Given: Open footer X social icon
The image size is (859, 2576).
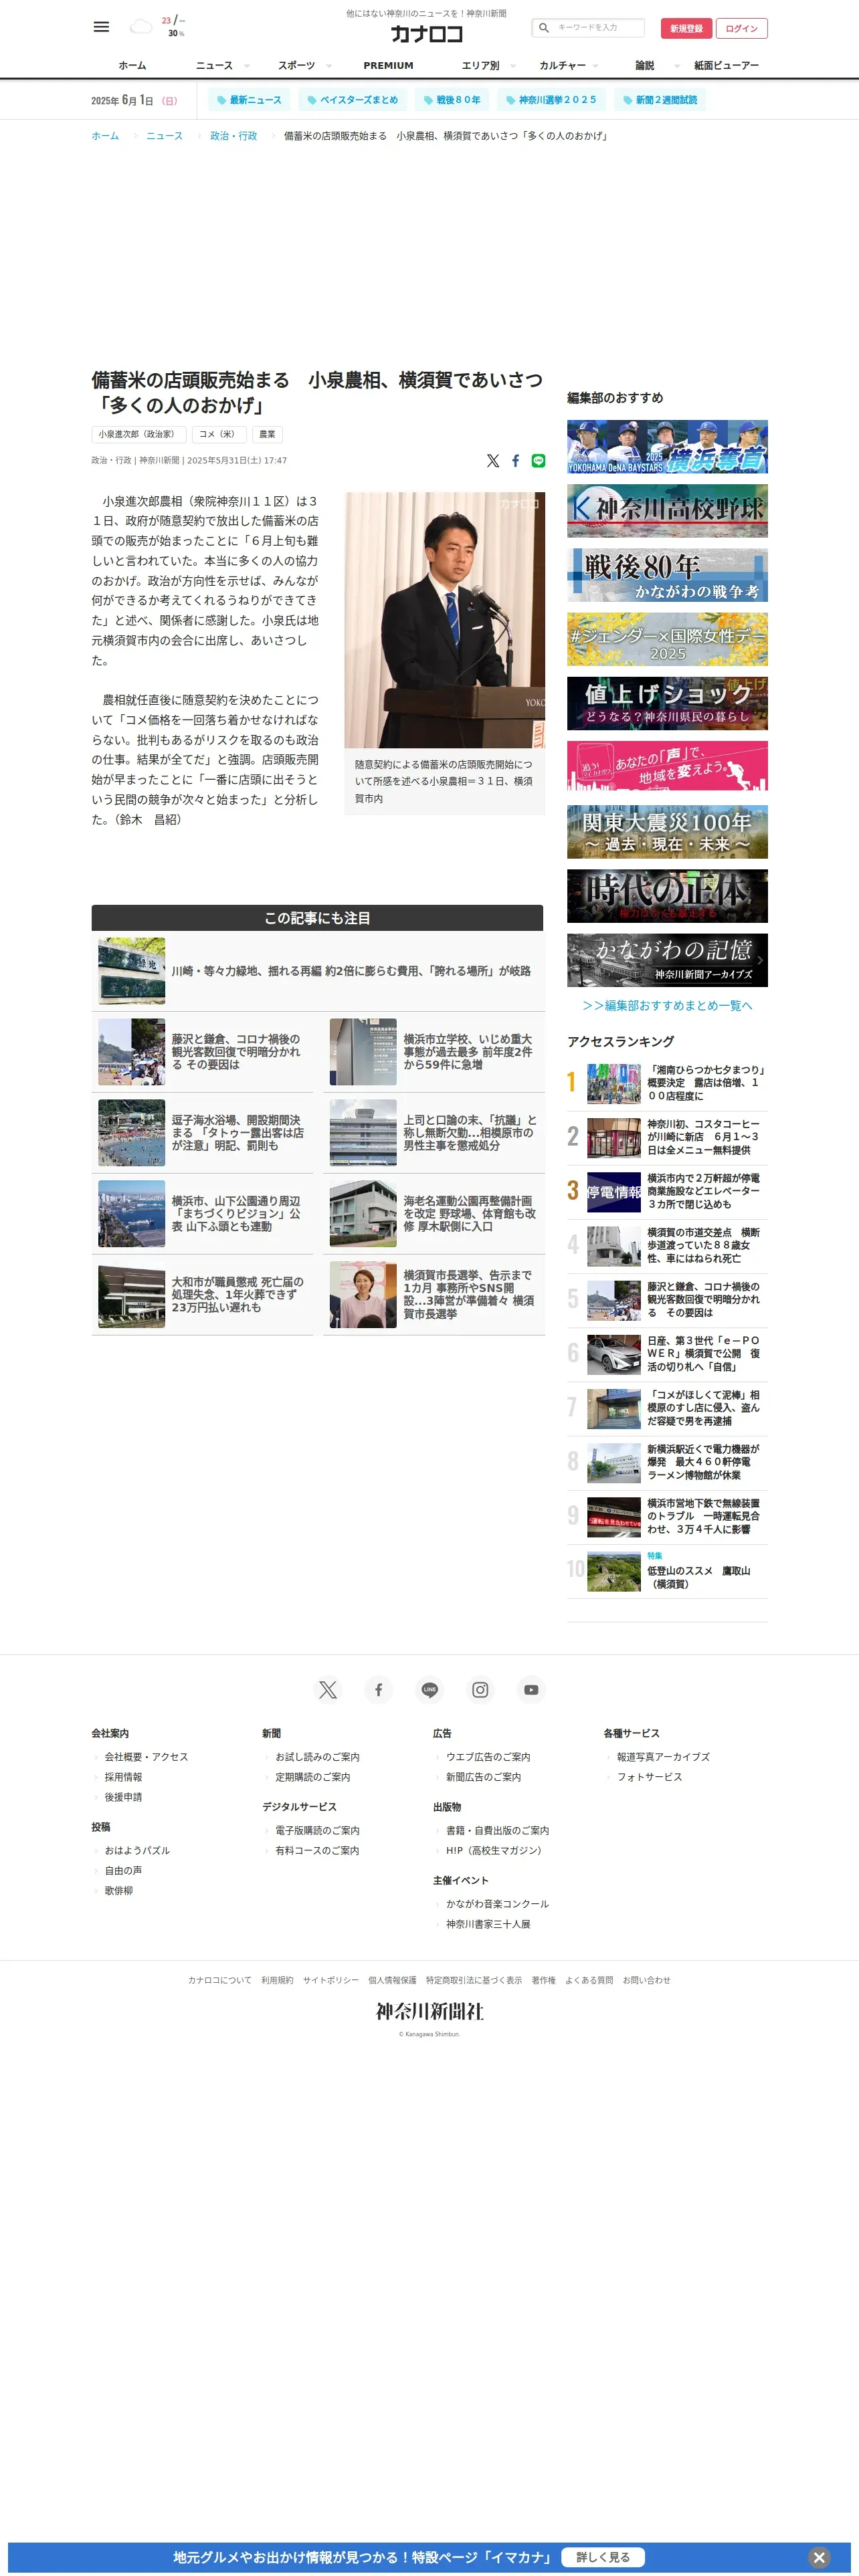Looking at the screenshot, I should coord(328,1690).
